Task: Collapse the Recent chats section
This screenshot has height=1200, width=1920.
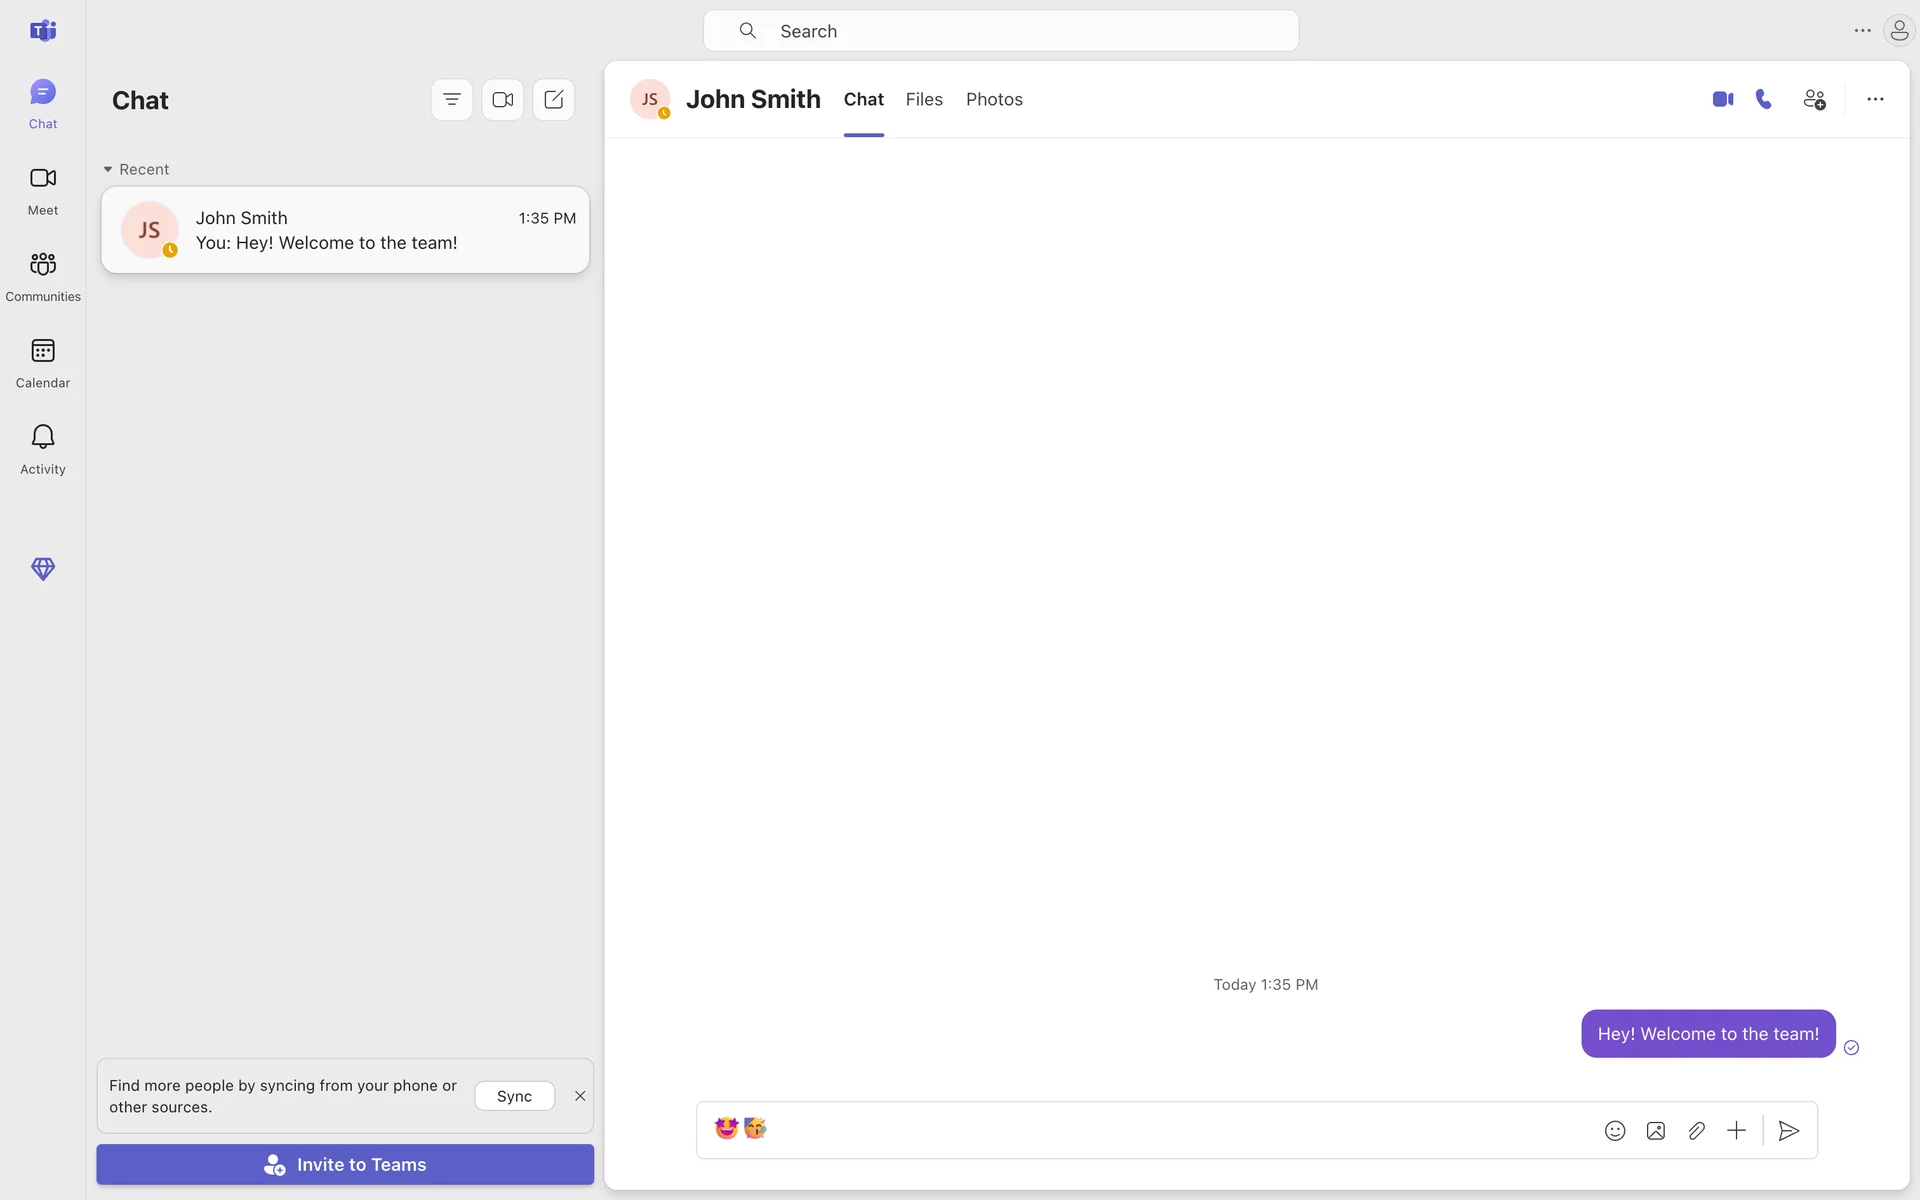Action: (x=108, y=169)
